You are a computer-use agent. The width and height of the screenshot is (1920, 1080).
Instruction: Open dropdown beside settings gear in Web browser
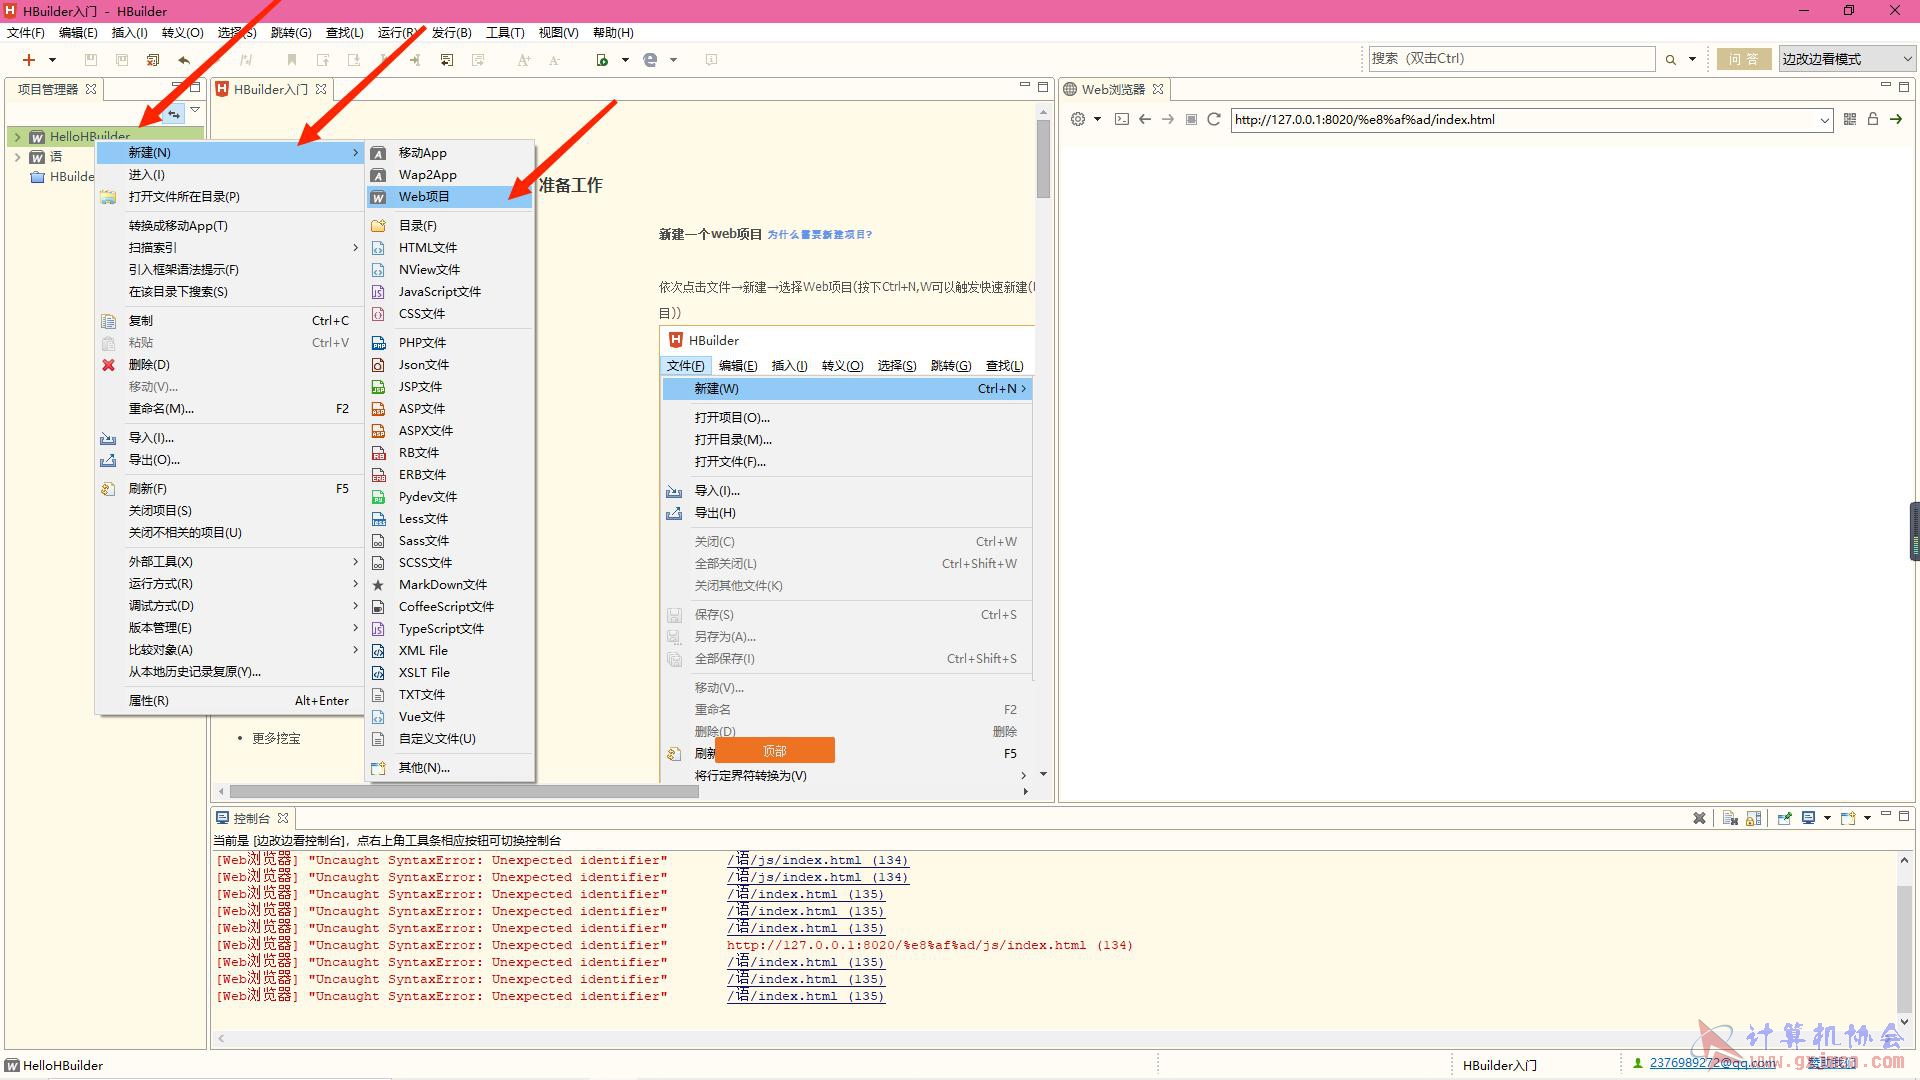(1097, 119)
